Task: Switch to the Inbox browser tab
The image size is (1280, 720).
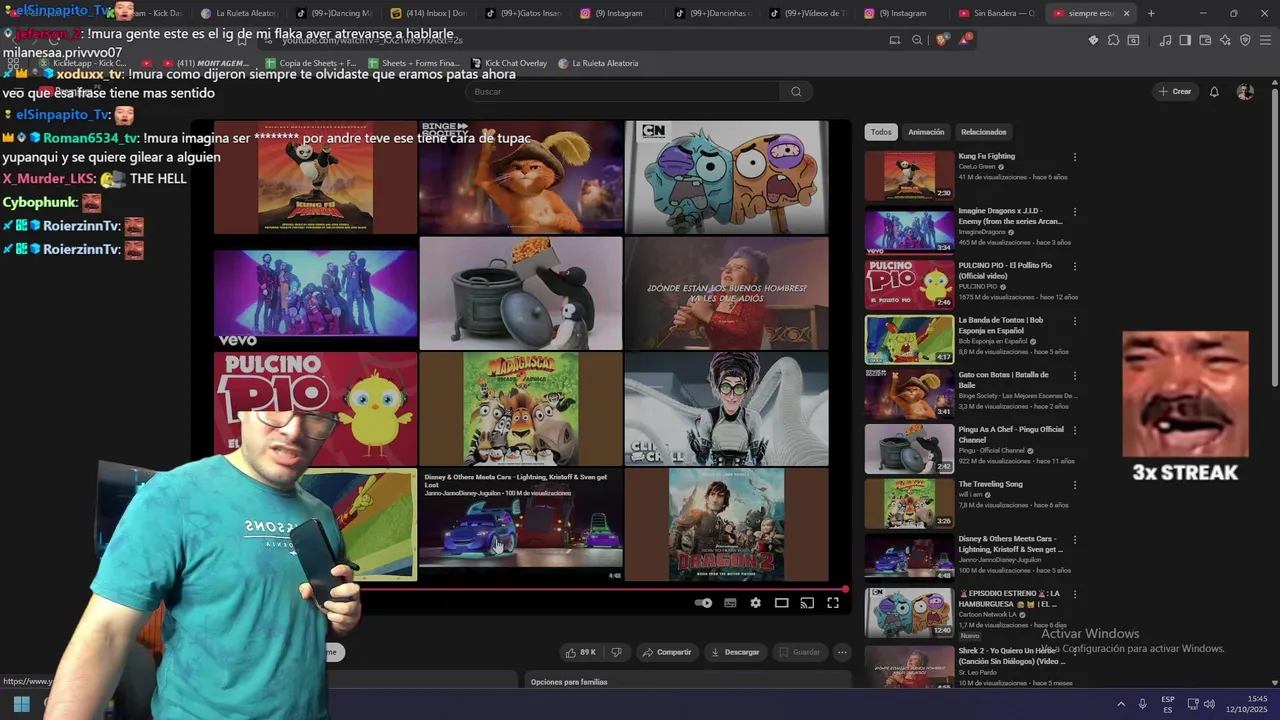Action: coord(428,13)
